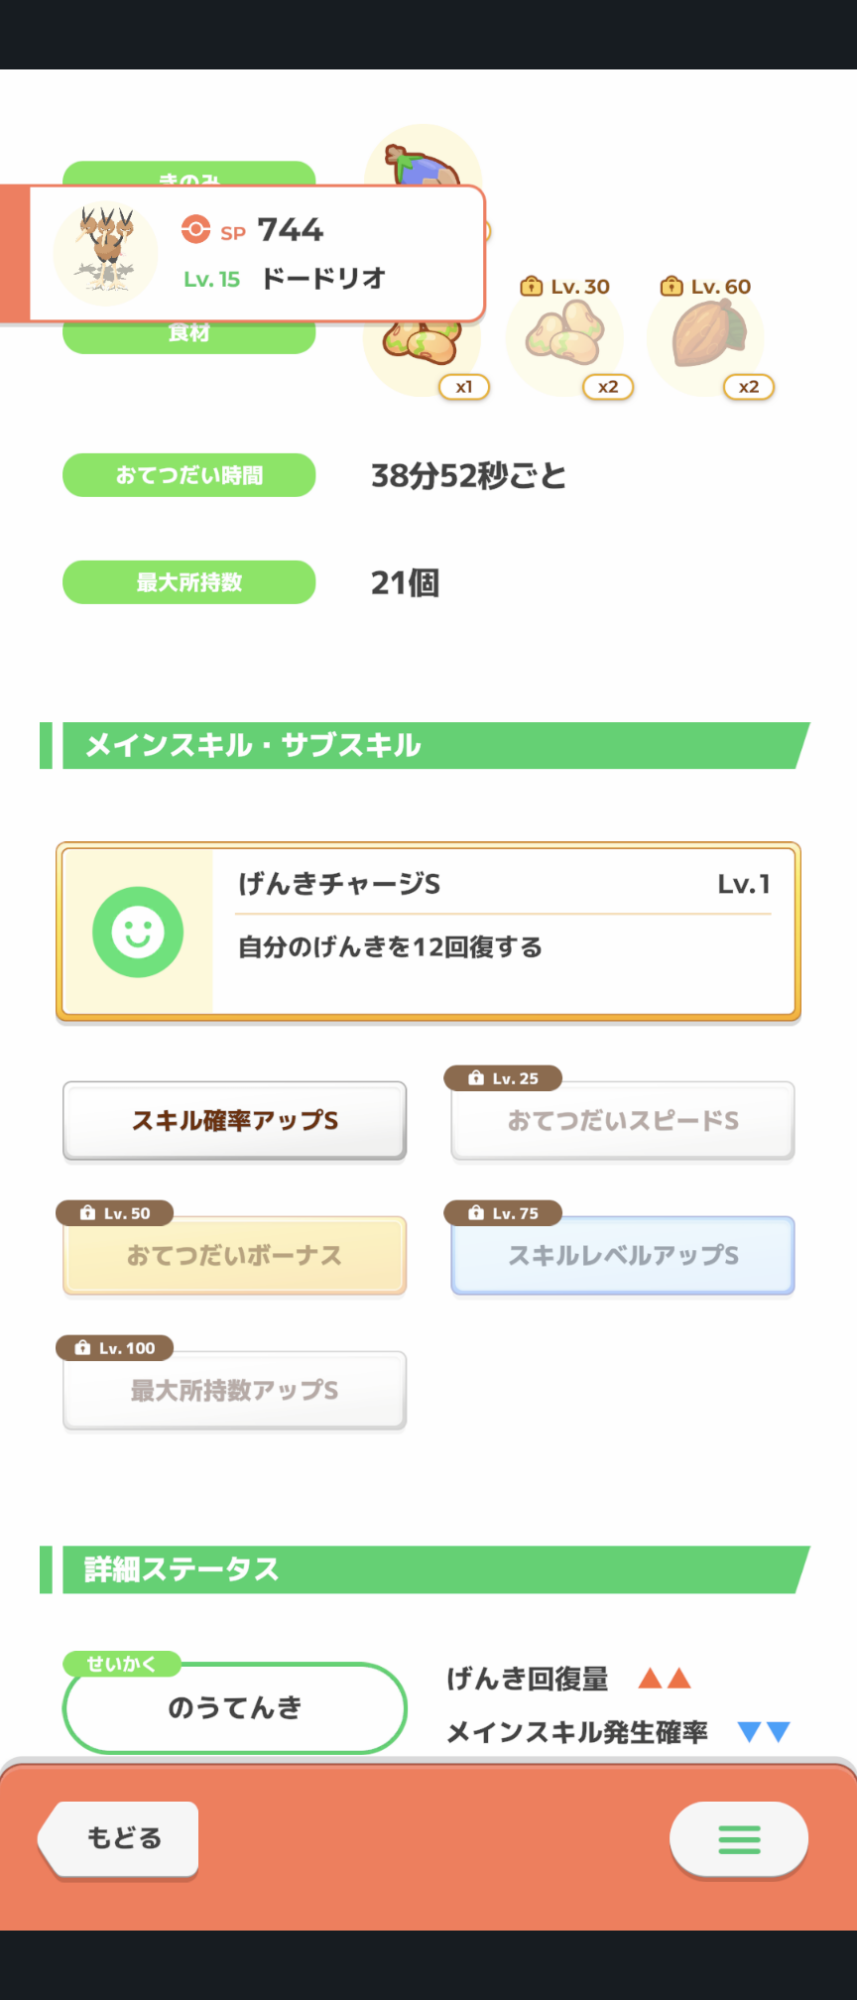Select the 最大所持数アップS subskill

[x=235, y=1390]
